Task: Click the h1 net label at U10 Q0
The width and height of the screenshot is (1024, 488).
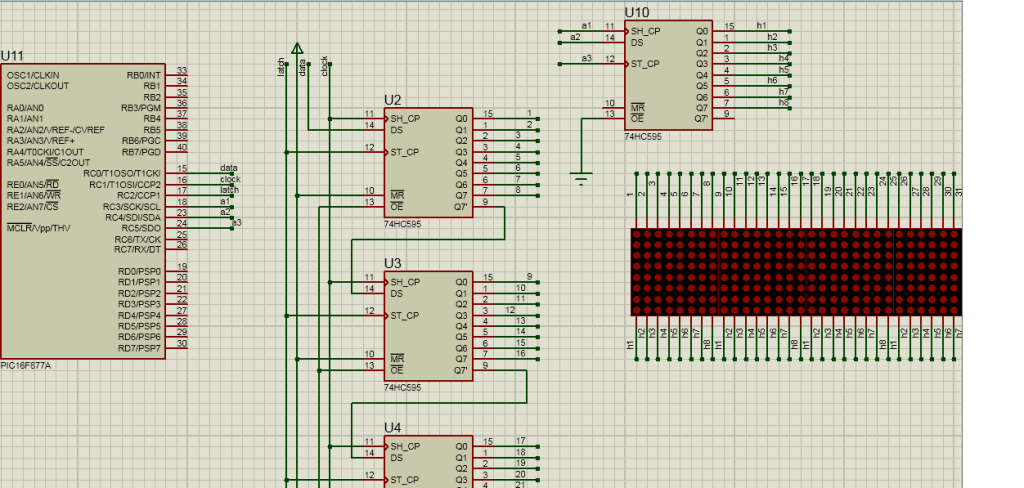Action: [761, 25]
